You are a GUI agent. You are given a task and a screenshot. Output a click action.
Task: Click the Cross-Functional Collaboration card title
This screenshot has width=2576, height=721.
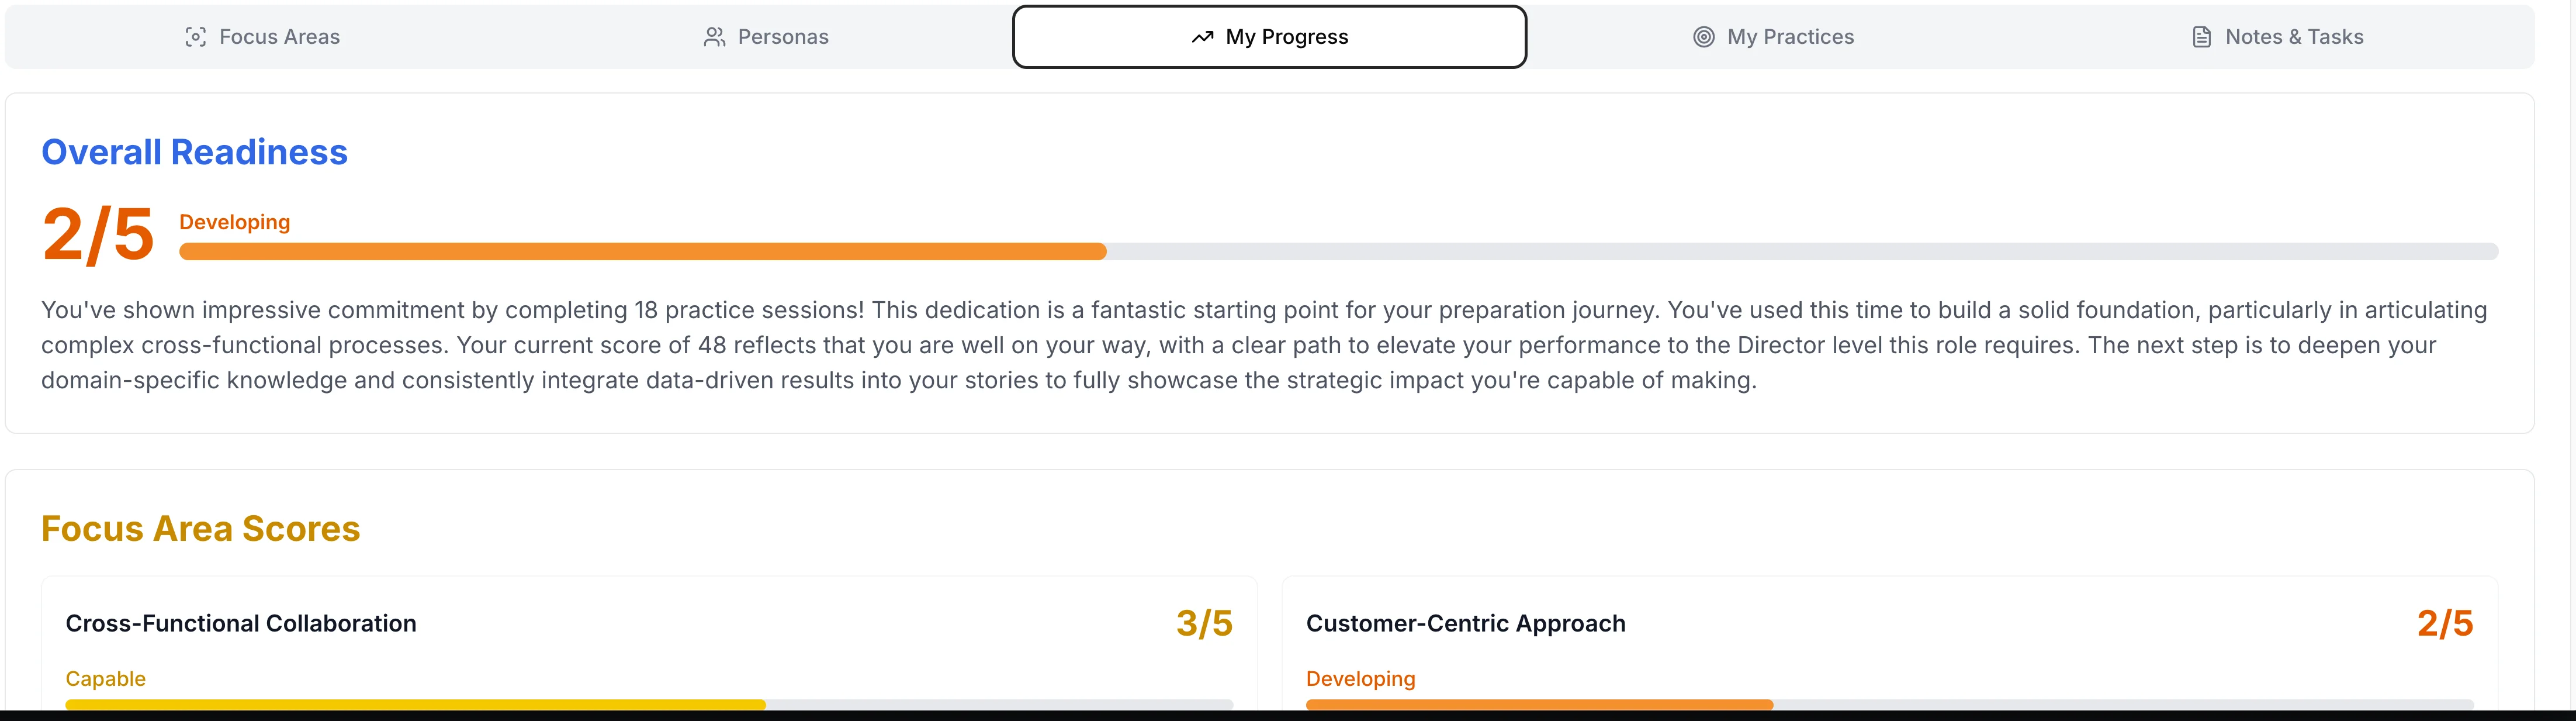pos(240,623)
